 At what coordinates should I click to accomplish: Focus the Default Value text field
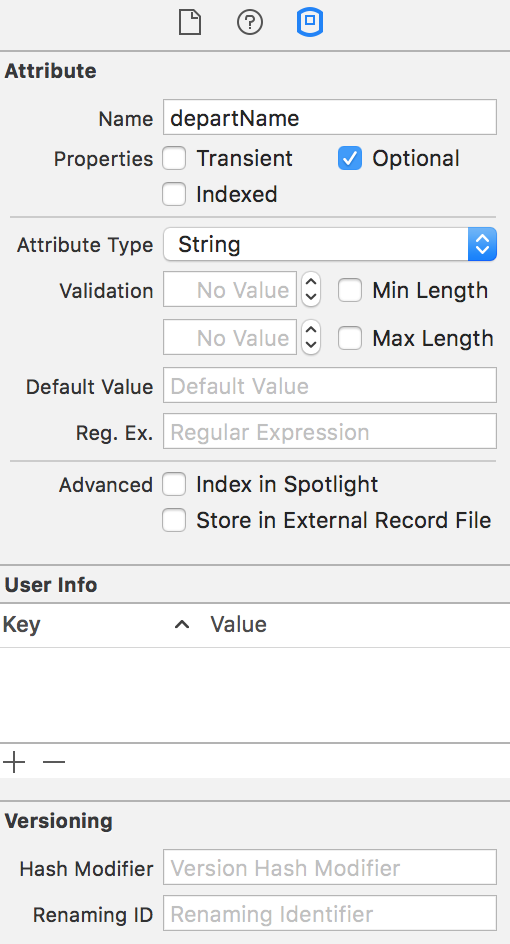pos(330,385)
